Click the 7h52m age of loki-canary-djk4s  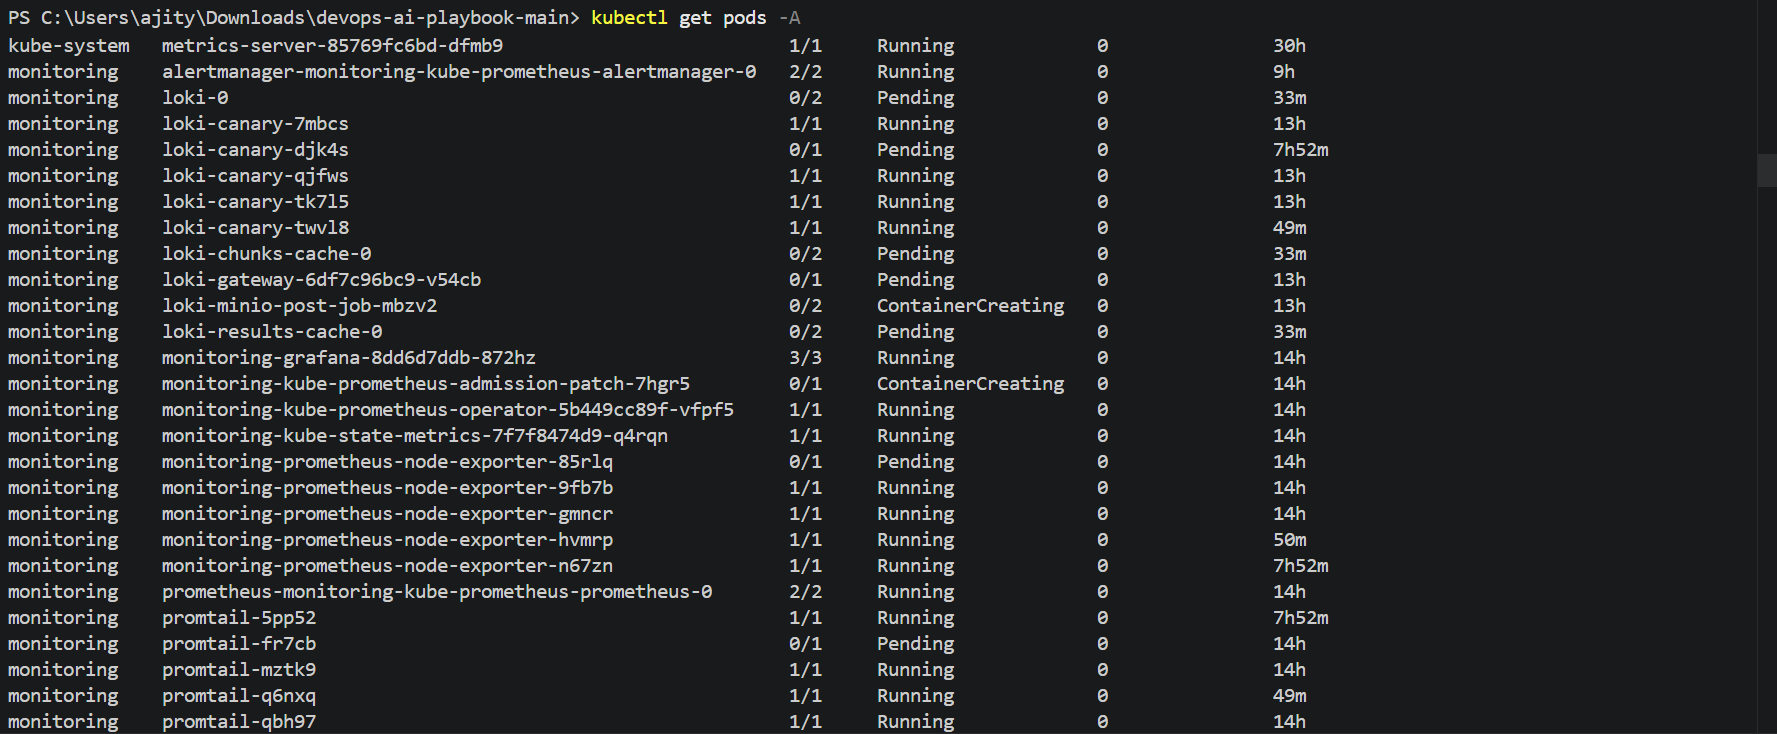(x=1301, y=150)
